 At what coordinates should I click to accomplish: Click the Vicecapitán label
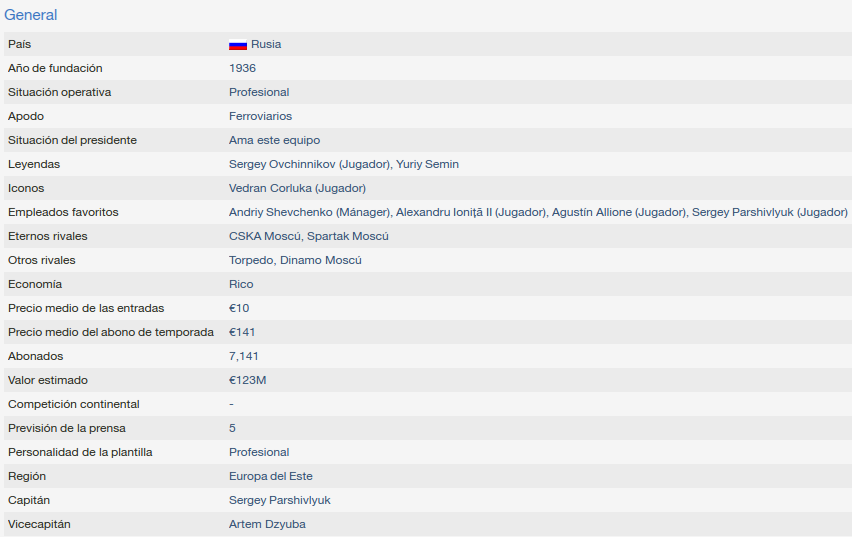click(39, 524)
